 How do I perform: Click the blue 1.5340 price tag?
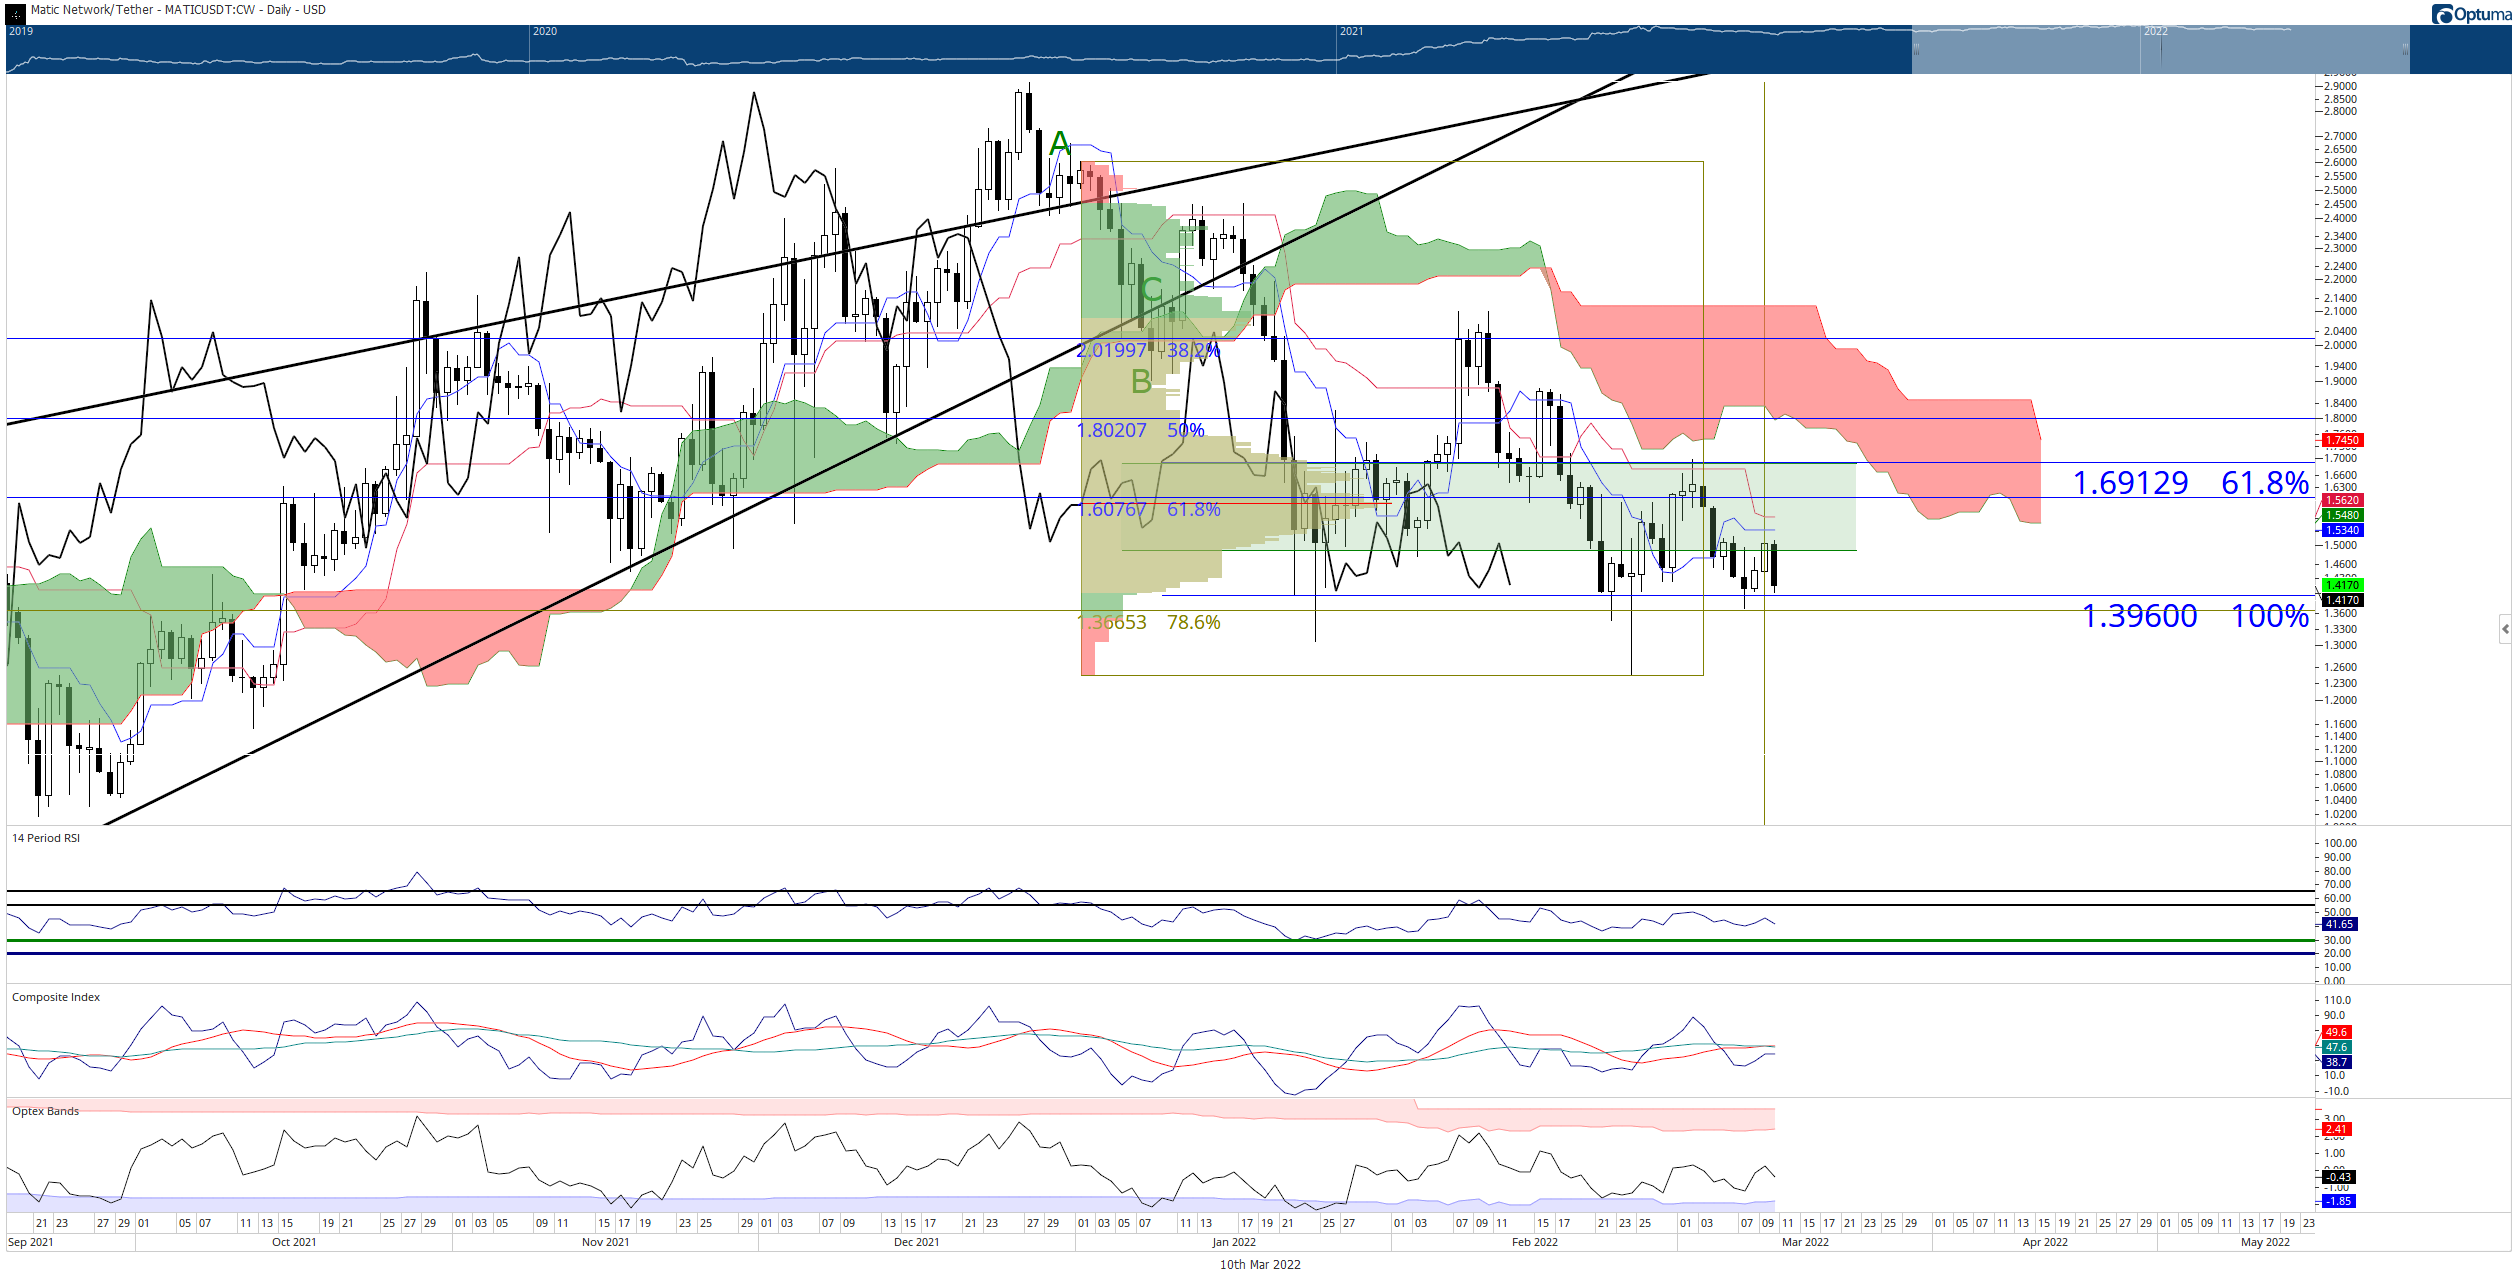pos(2342,530)
